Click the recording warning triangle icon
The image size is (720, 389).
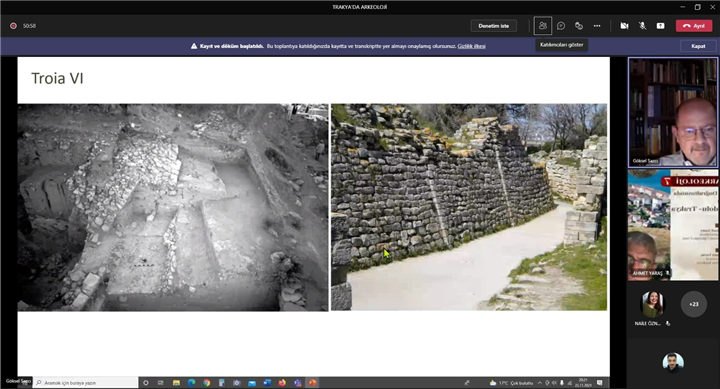click(x=194, y=46)
